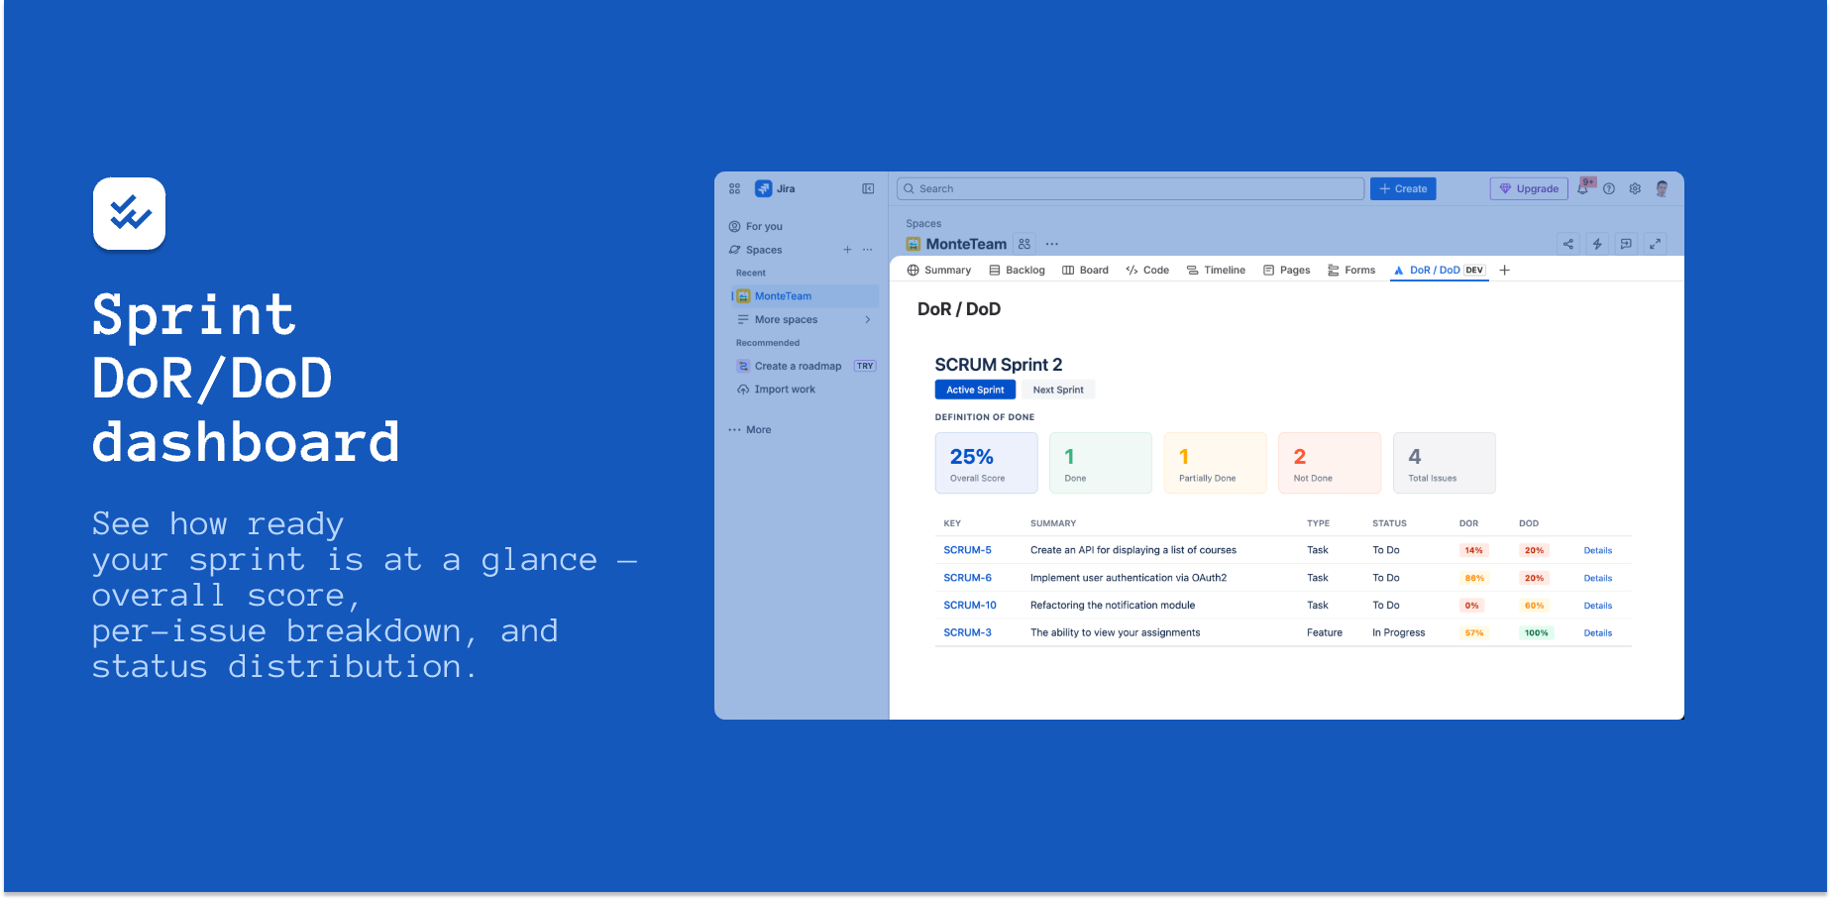1831x900 pixels.
Task: Open issue link SCRUM-3
Action: point(967,633)
